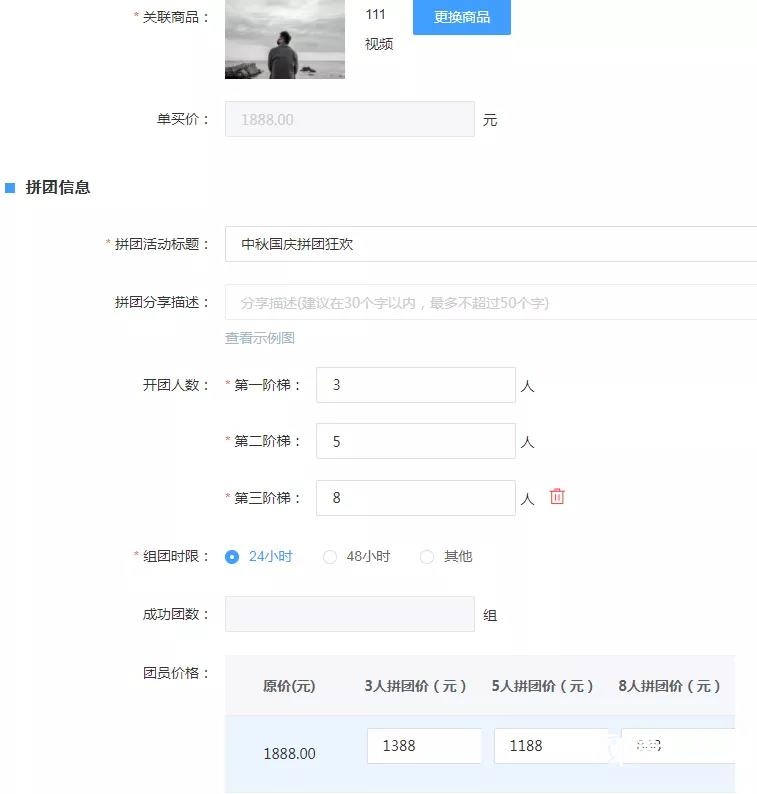The height and width of the screenshot is (794, 757).
Task: Click the 拼团信息 section heading
Action: 58,187
